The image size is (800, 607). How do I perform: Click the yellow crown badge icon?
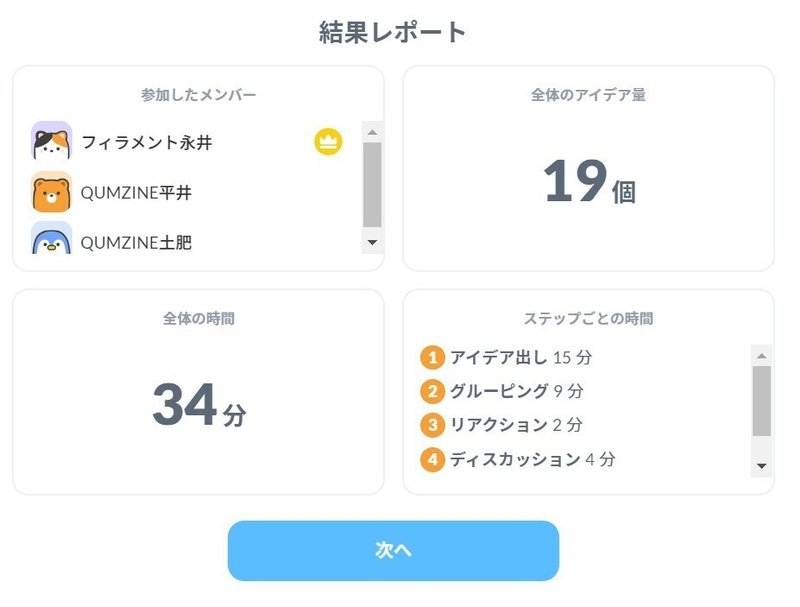(328, 142)
